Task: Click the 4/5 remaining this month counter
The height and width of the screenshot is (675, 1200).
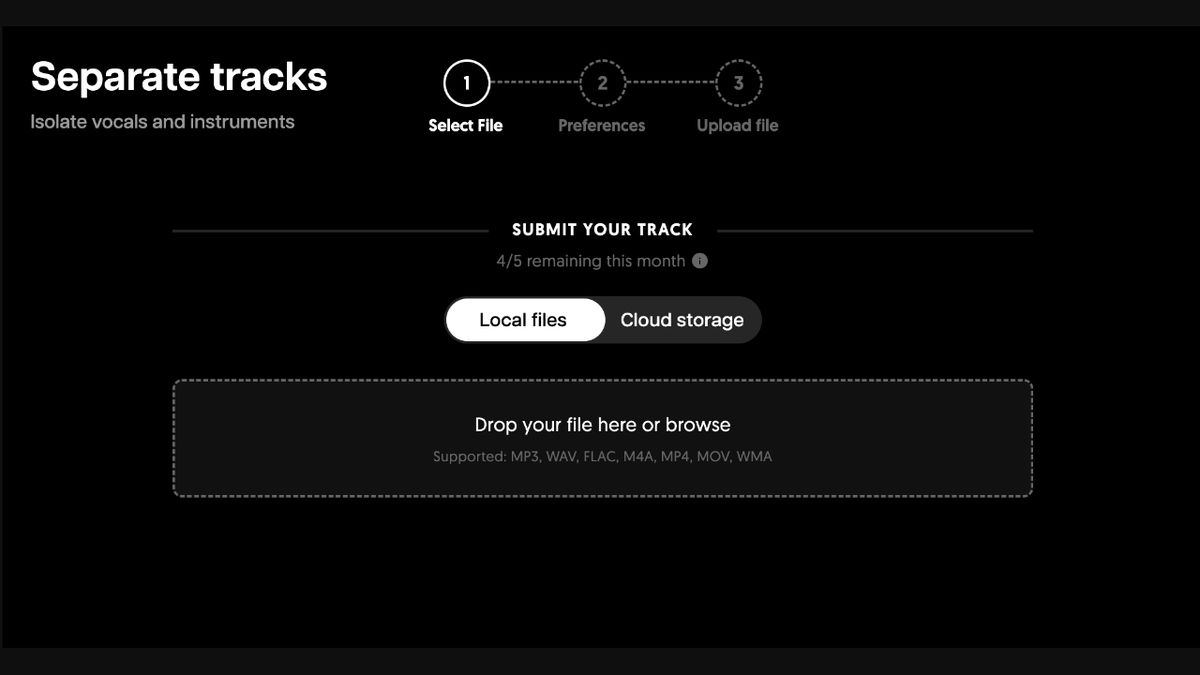Action: (x=590, y=261)
